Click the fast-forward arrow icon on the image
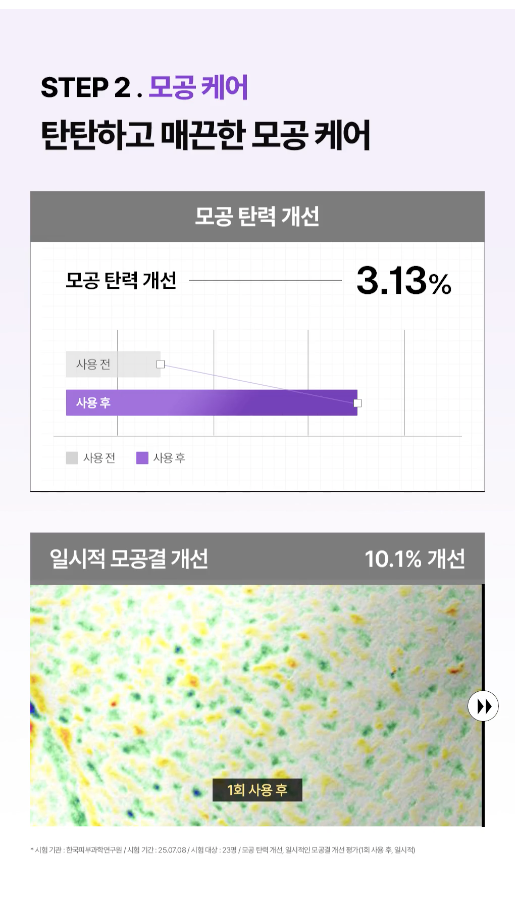 pyautogui.click(x=483, y=706)
